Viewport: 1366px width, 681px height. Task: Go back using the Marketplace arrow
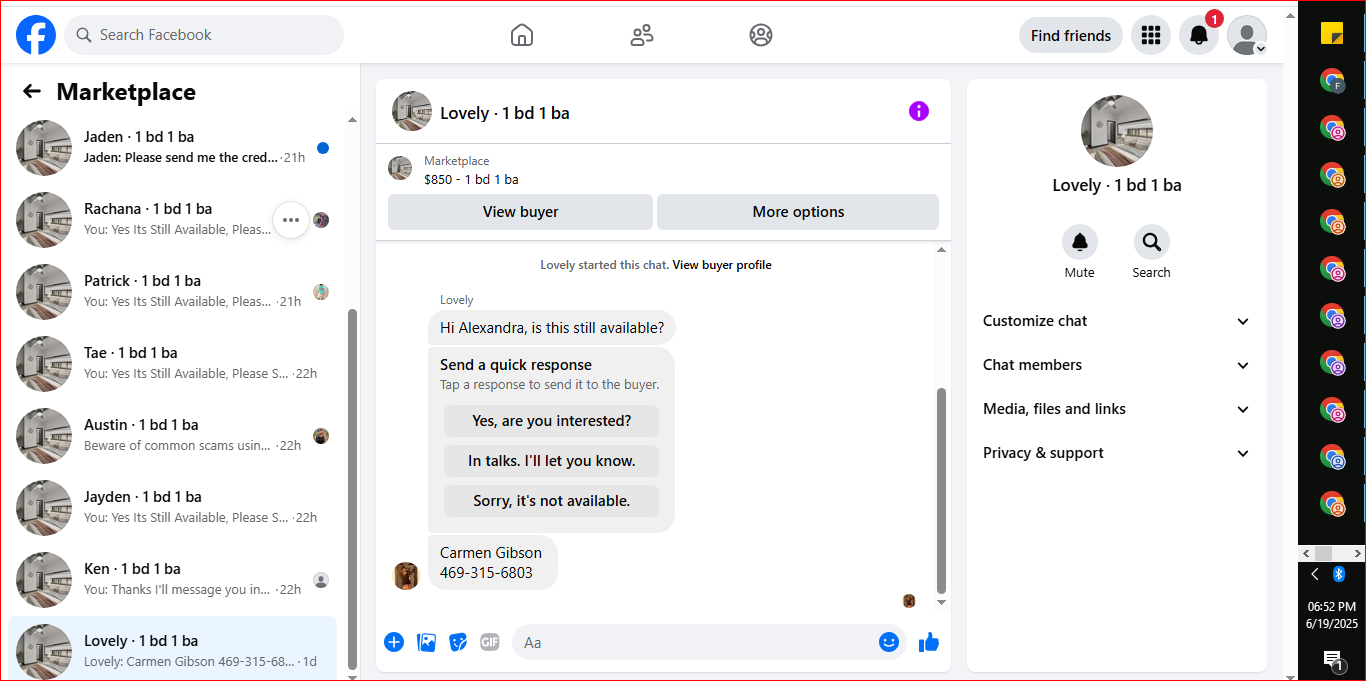[32, 92]
